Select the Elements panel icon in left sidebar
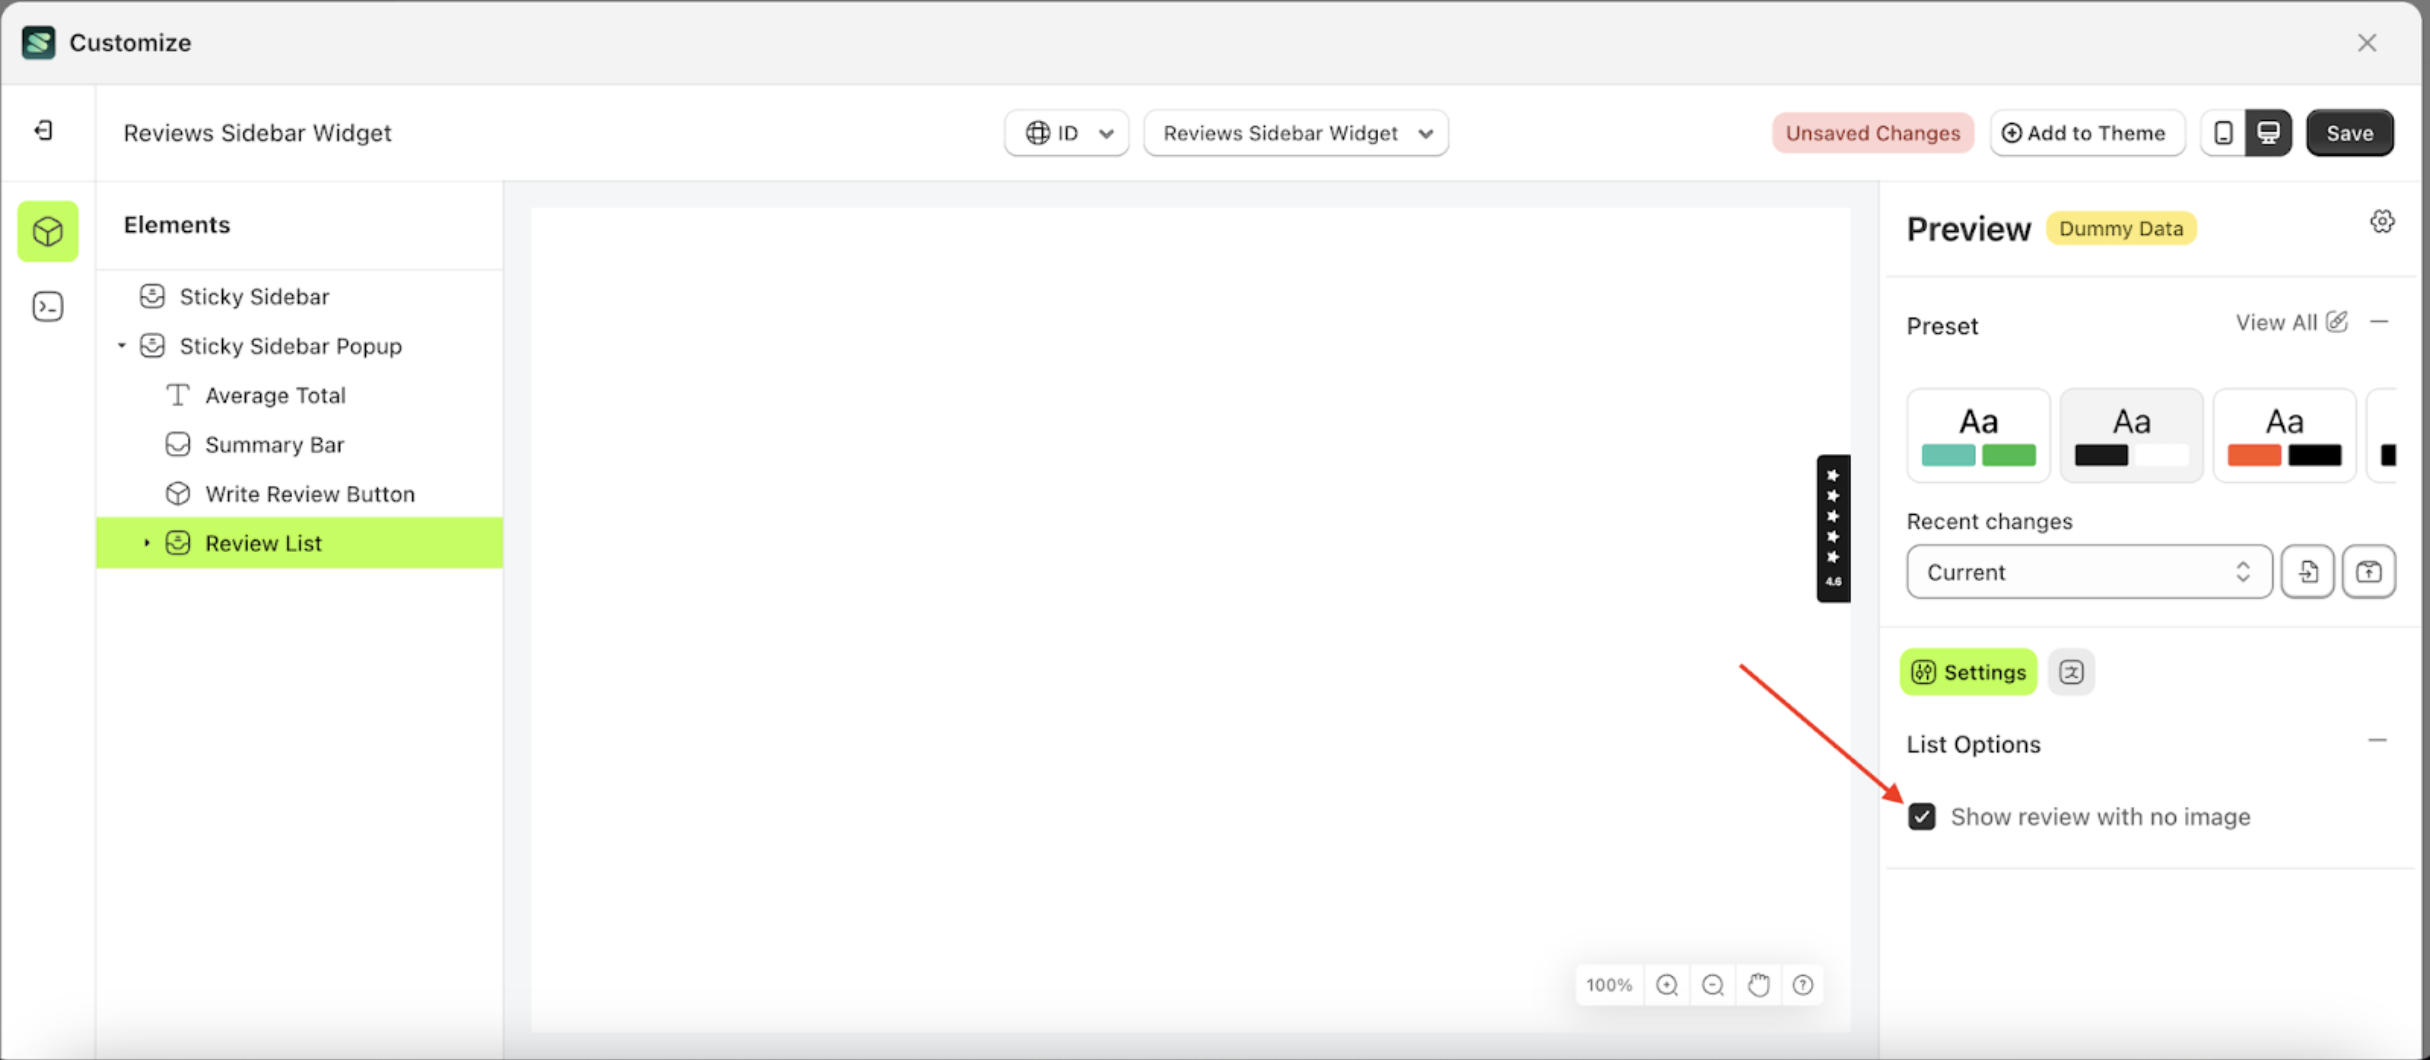The image size is (2430, 1060). (47, 231)
